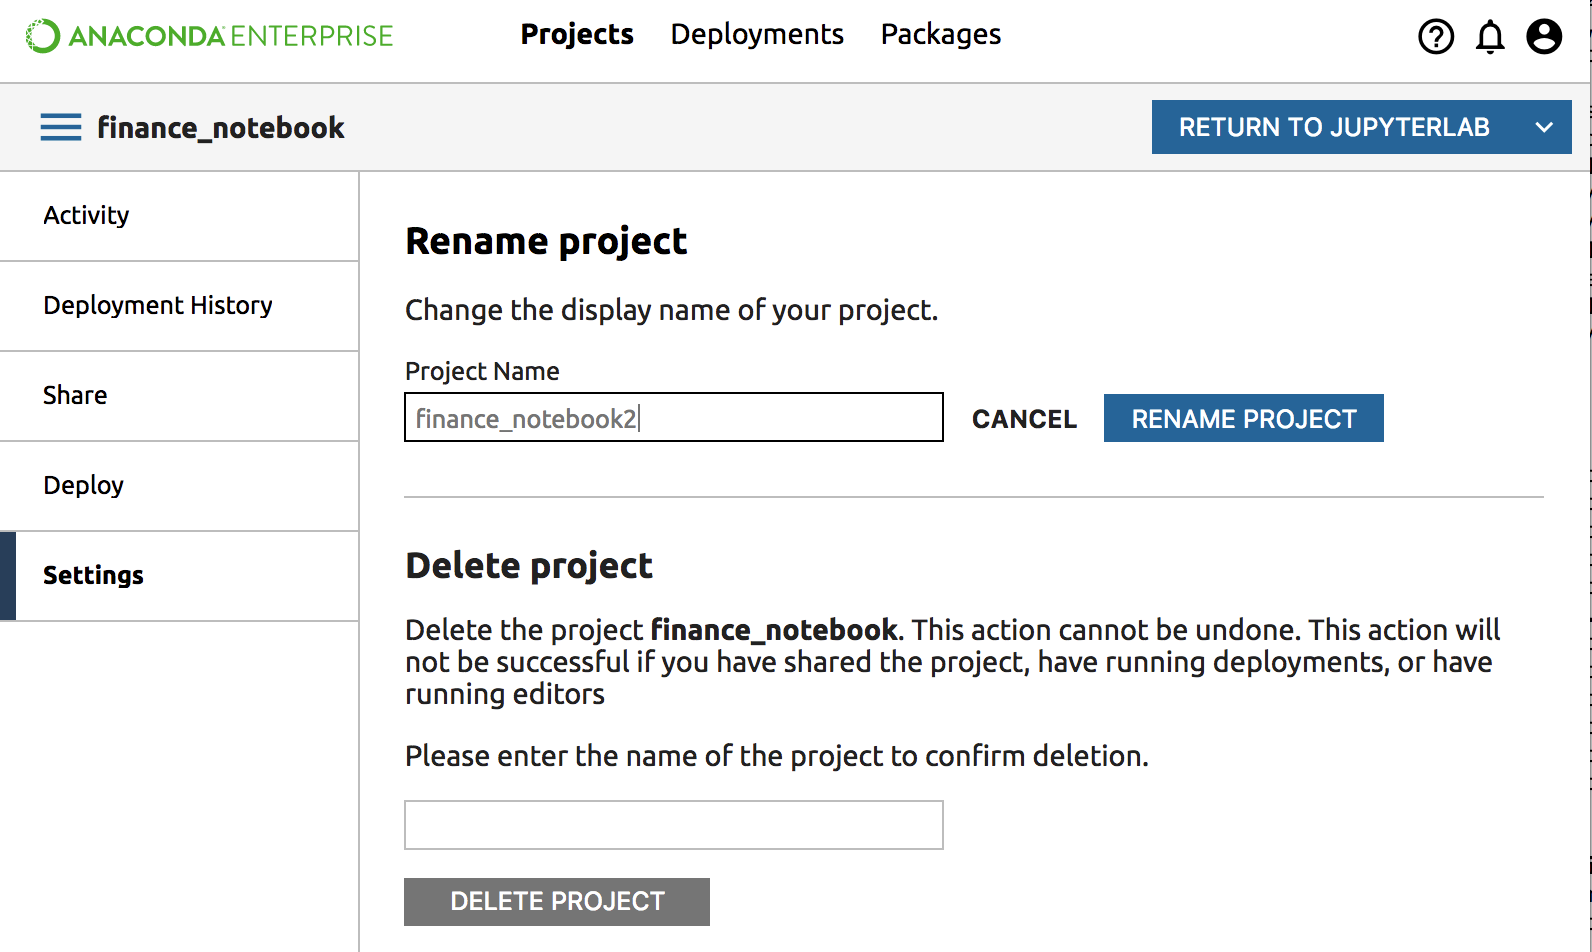
Task: Select the Settings sidebar tab
Action: [x=179, y=576]
